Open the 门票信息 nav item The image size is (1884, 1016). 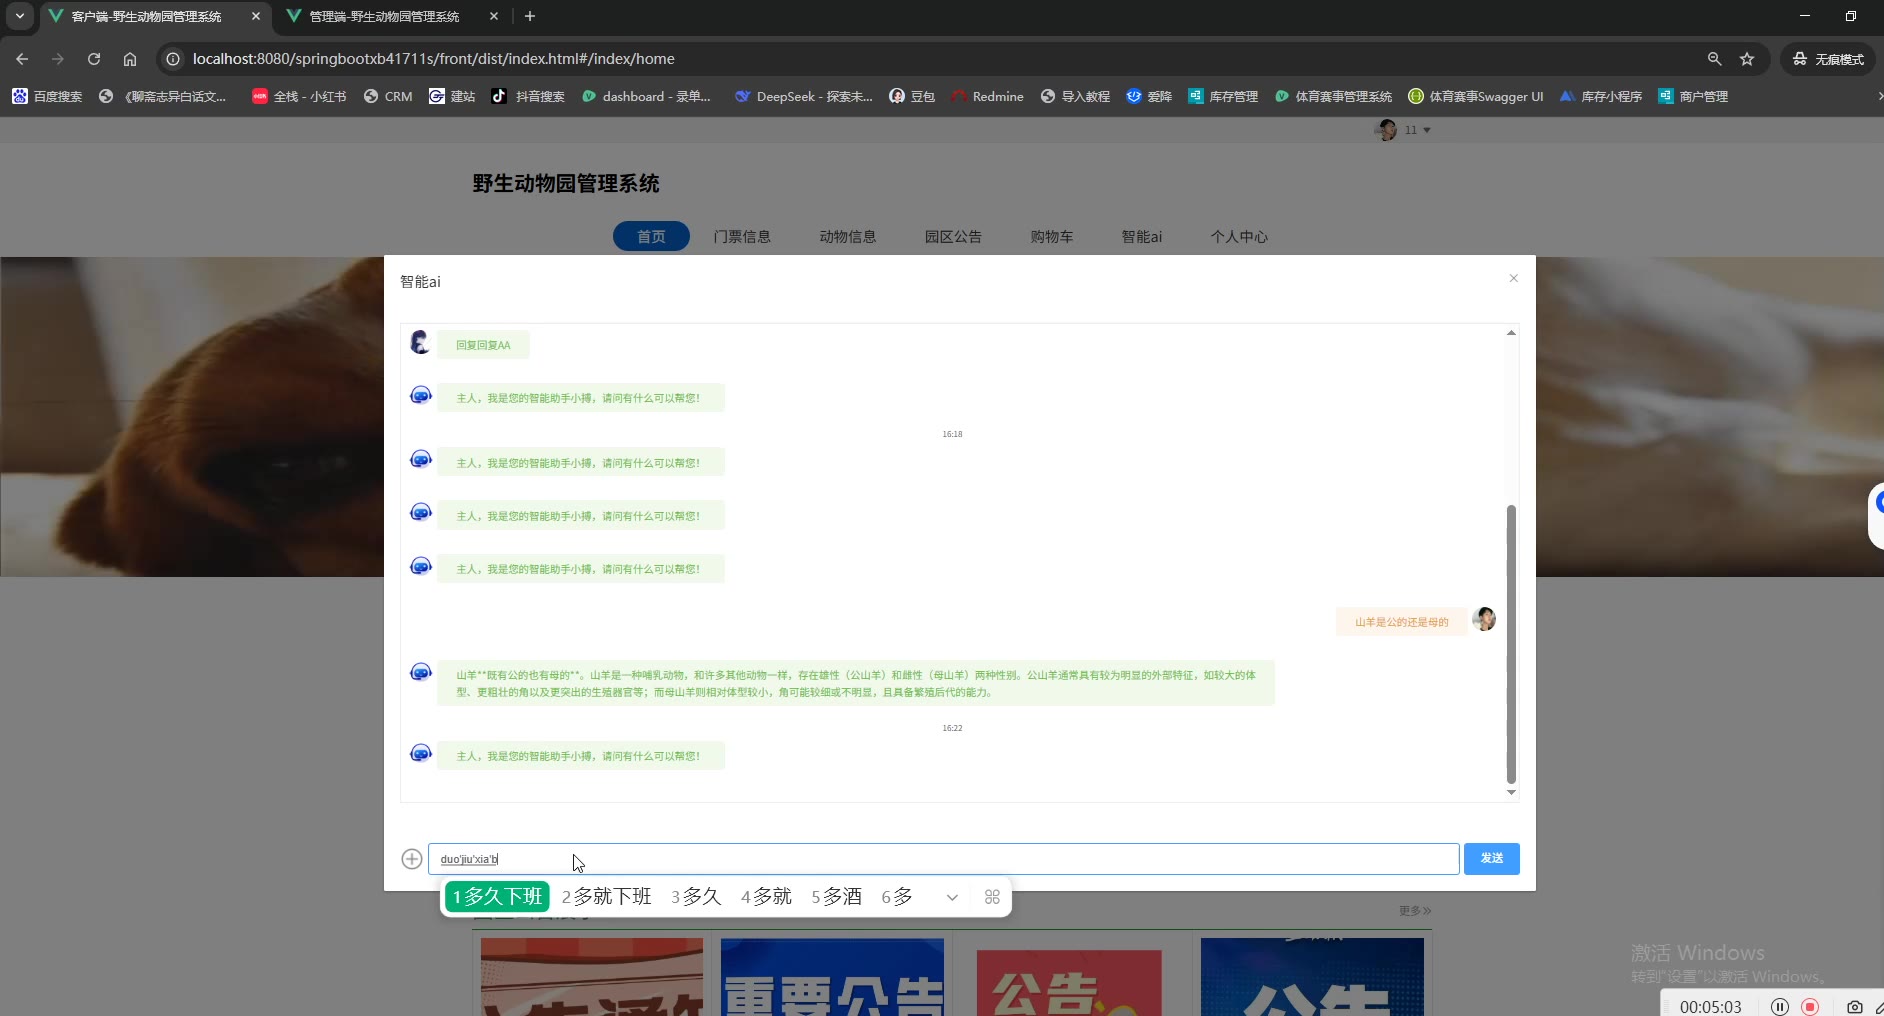[742, 237]
